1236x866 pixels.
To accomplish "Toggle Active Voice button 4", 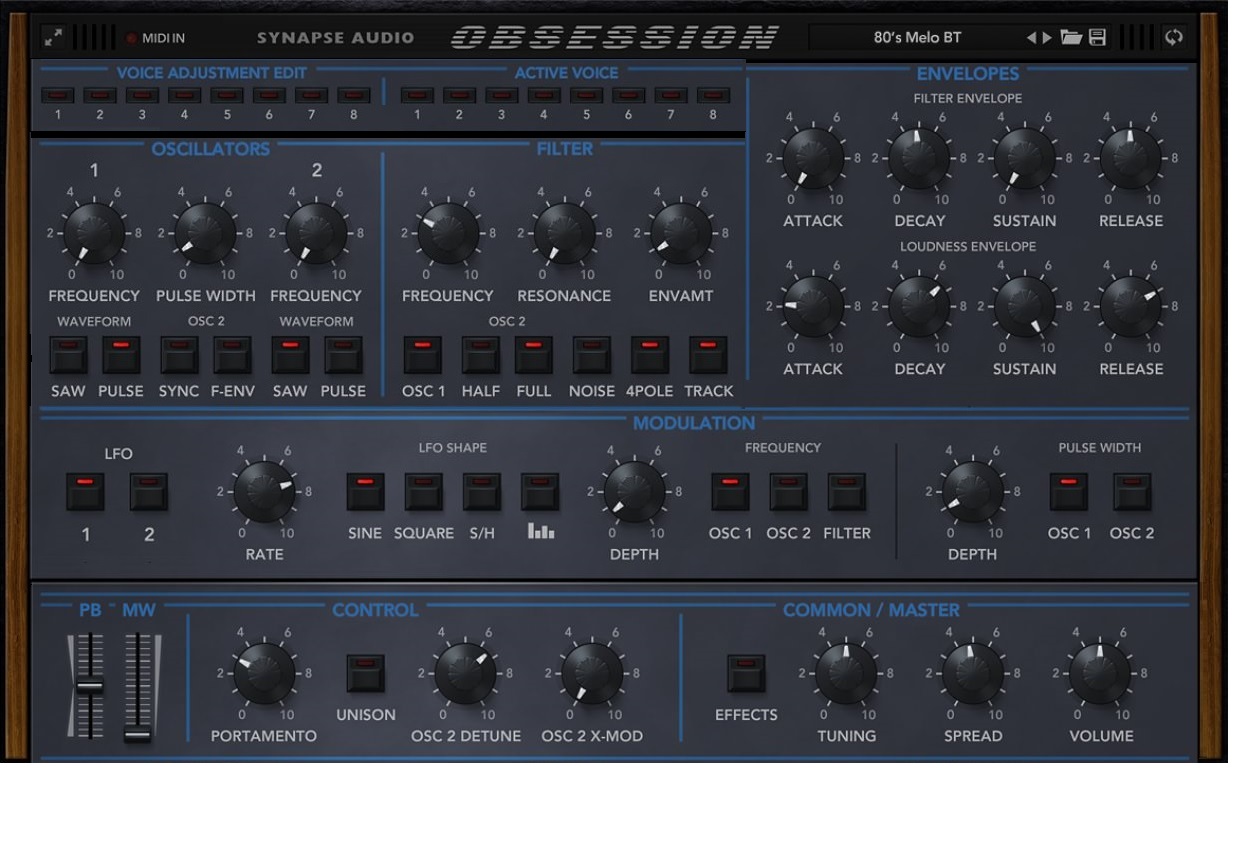I will coord(544,96).
